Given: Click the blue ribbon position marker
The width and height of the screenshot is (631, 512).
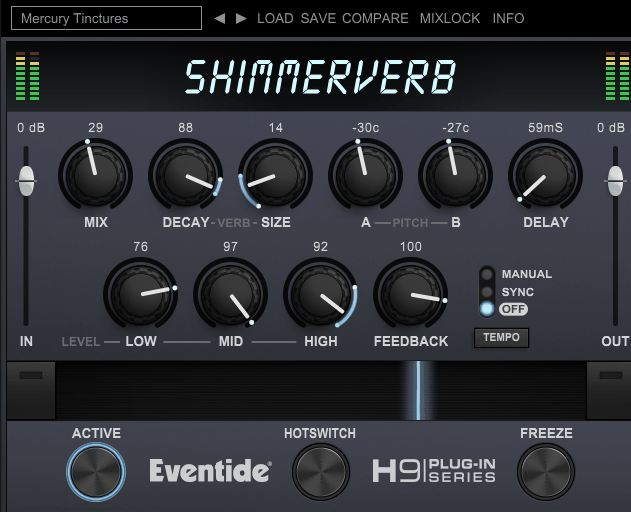Looking at the screenshot, I should [x=418, y=390].
